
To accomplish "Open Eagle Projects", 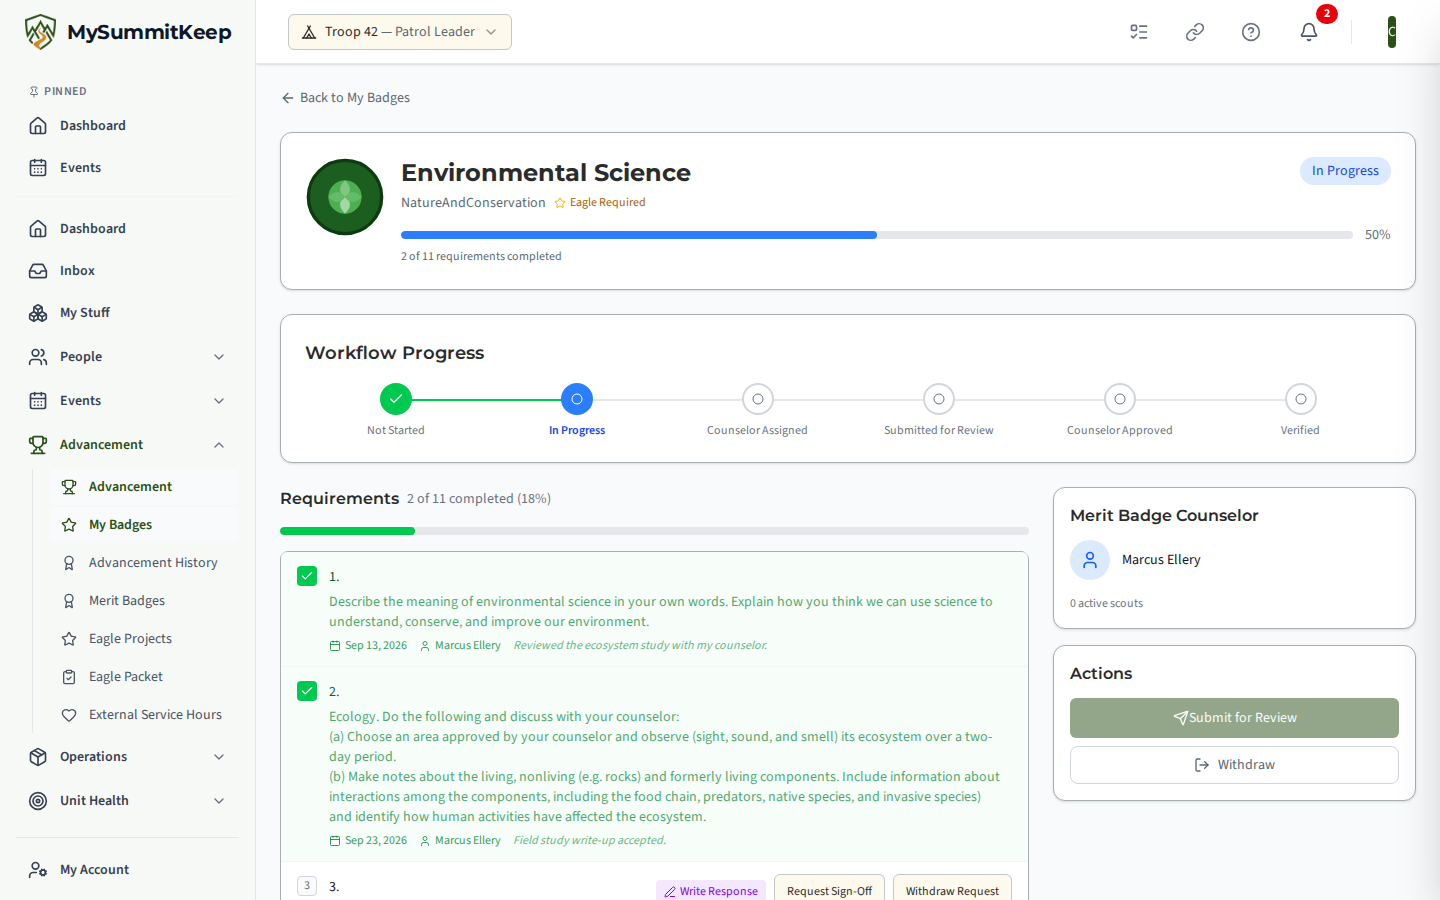I will click(144, 639).
